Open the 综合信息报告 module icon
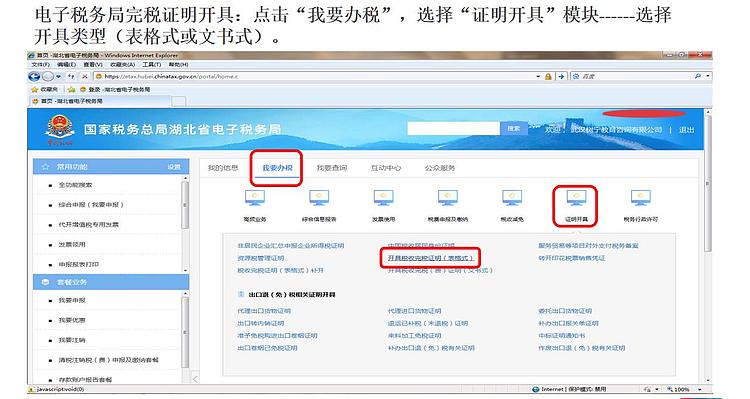This screenshot has width=750, height=399. pos(319,198)
